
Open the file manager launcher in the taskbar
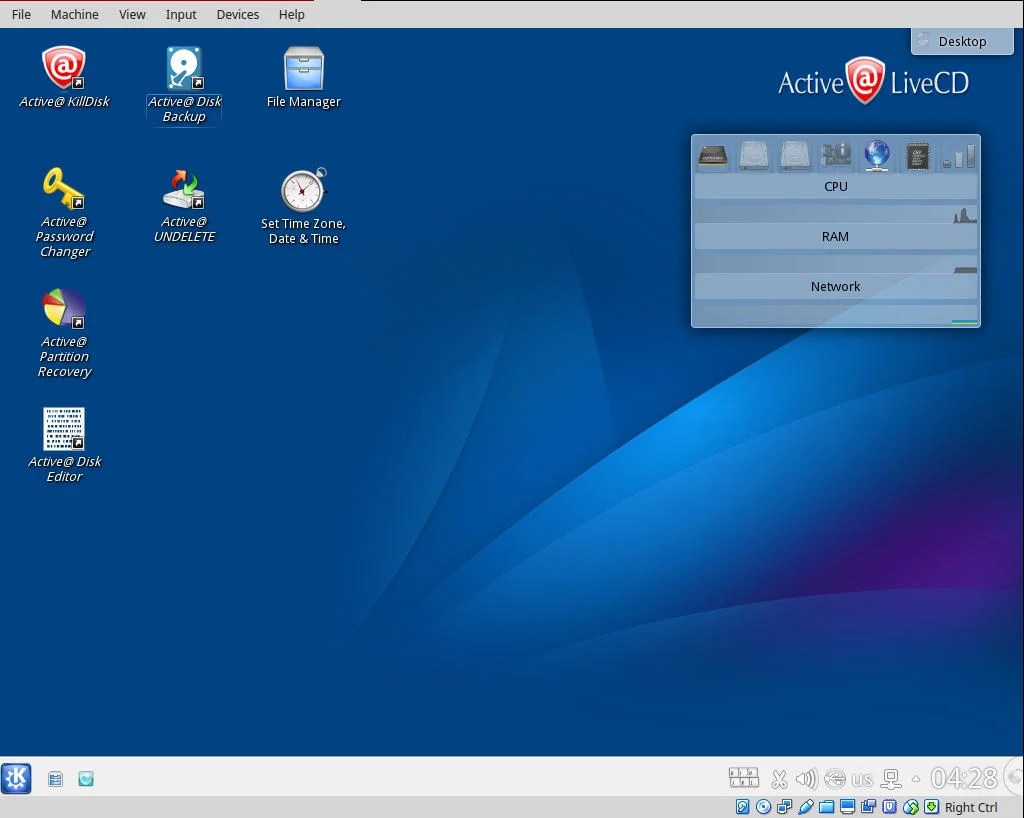56,779
